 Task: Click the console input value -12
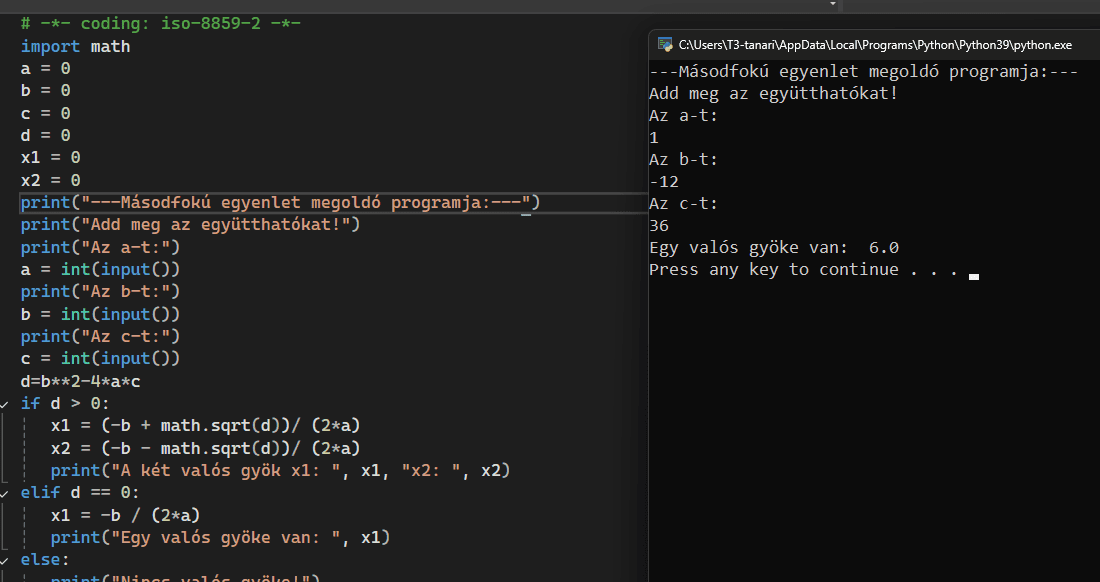pyautogui.click(x=663, y=182)
